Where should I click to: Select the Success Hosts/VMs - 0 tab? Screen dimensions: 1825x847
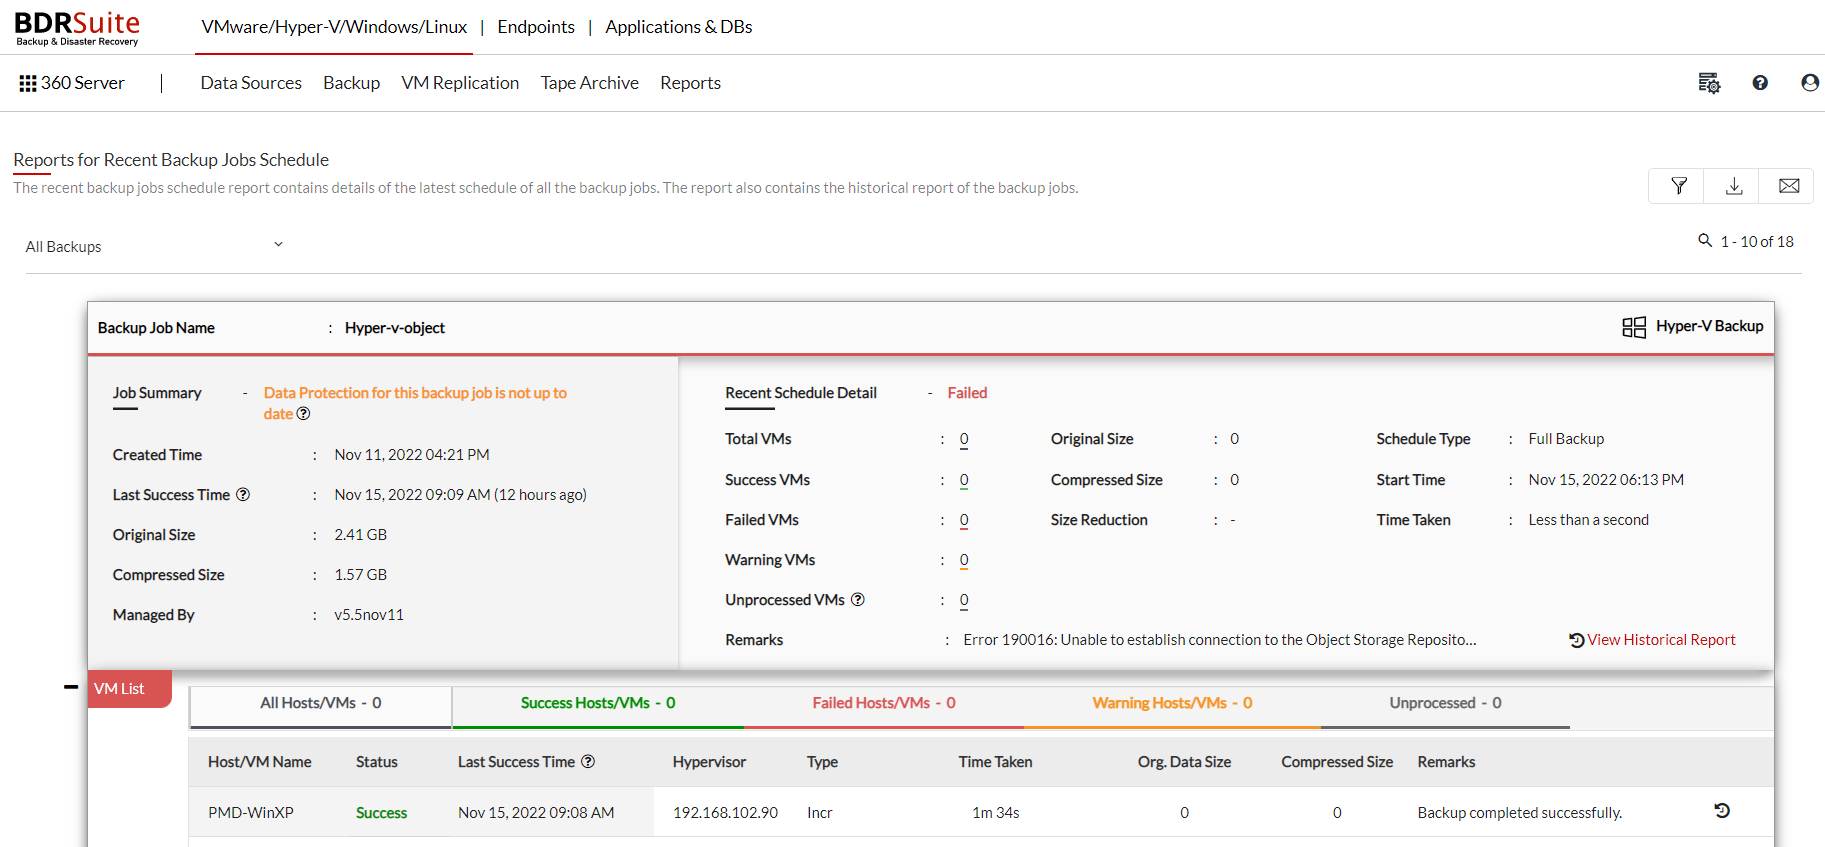tap(598, 704)
